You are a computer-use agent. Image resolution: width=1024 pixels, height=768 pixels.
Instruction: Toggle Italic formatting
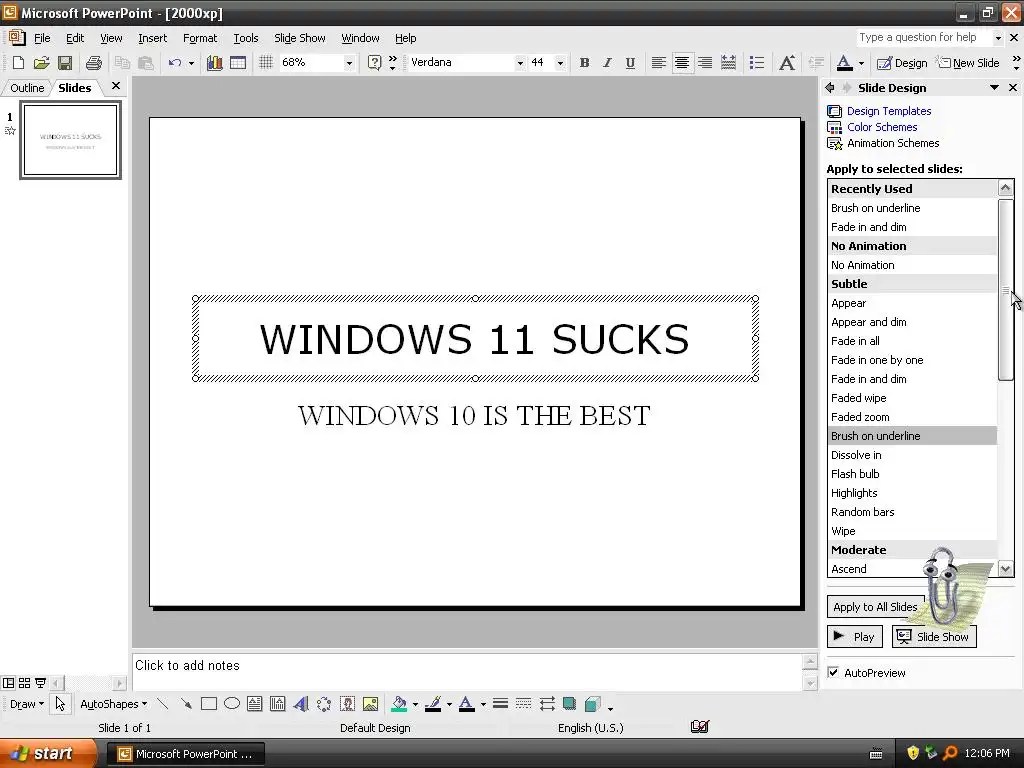(607, 63)
